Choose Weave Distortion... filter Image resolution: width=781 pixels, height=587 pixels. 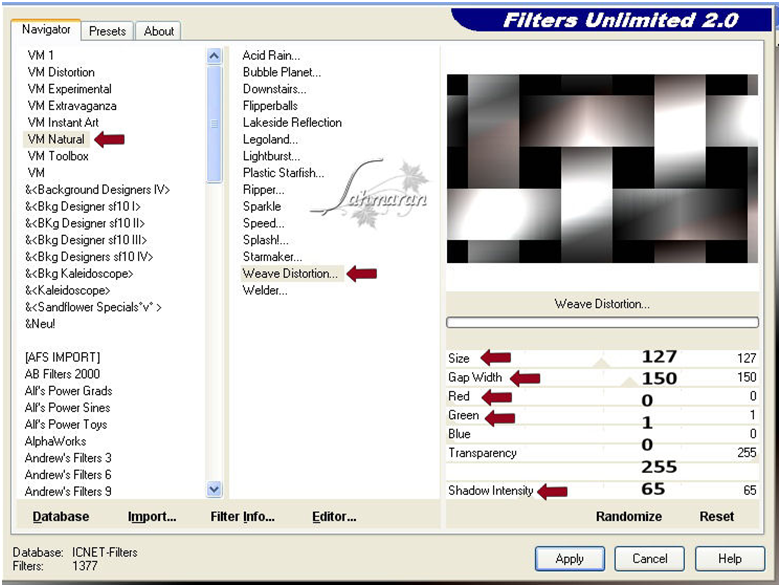point(292,273)
